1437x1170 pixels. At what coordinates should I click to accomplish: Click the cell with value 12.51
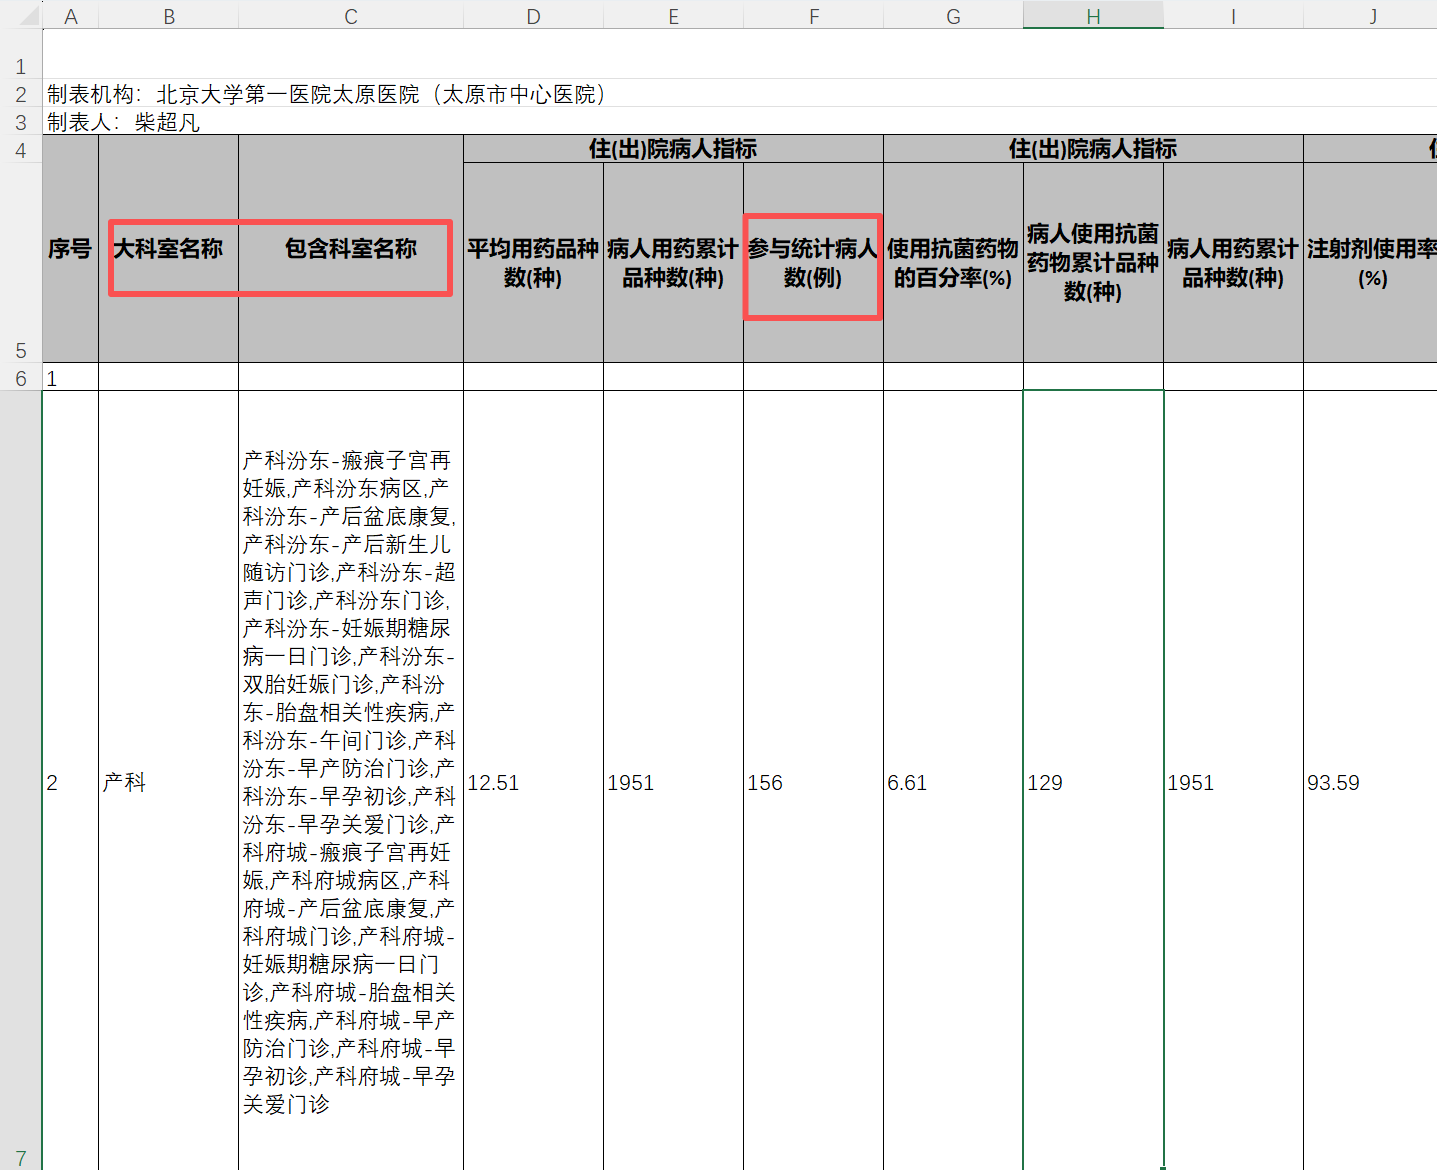[533, 782]
